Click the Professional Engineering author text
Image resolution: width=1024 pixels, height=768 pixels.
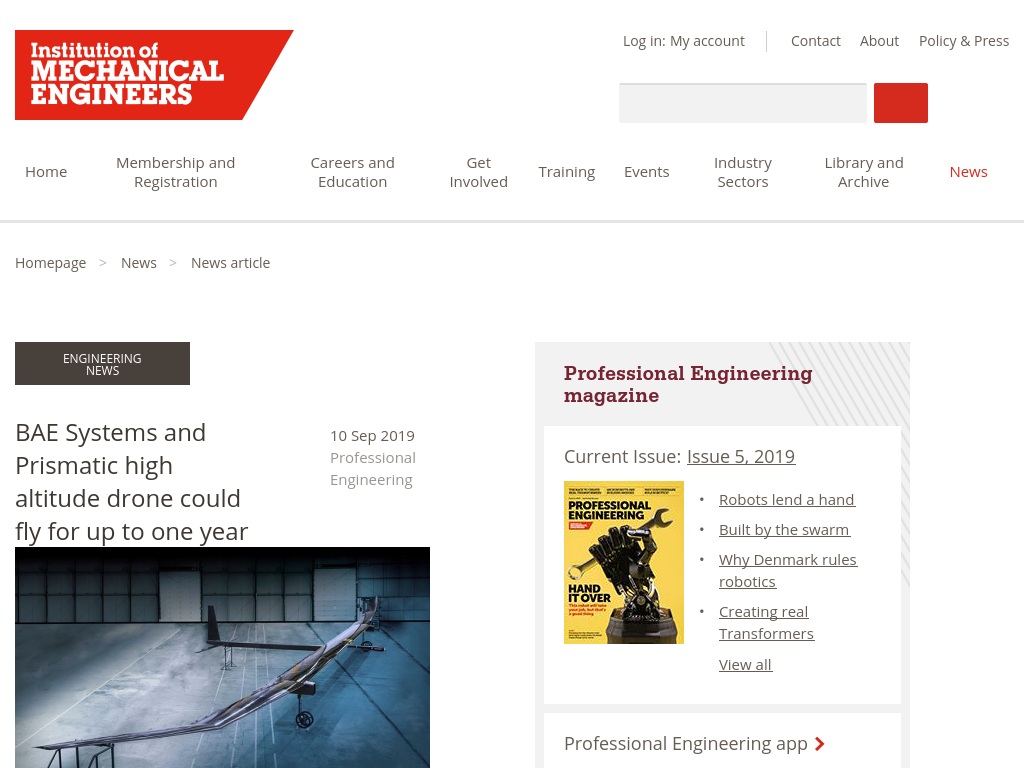[x=372, y=469]
